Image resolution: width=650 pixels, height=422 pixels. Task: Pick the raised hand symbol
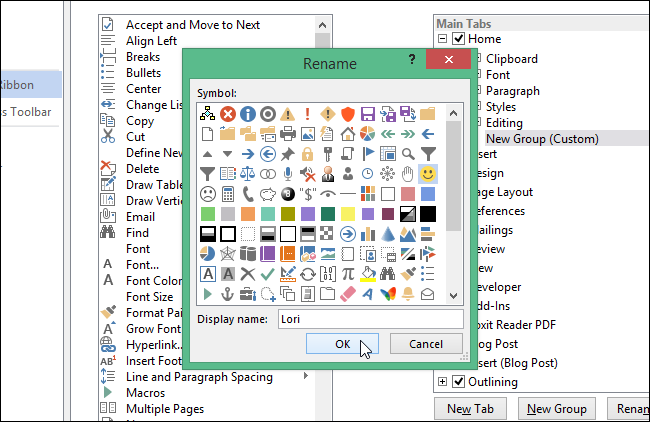click(x=407, y=174)
